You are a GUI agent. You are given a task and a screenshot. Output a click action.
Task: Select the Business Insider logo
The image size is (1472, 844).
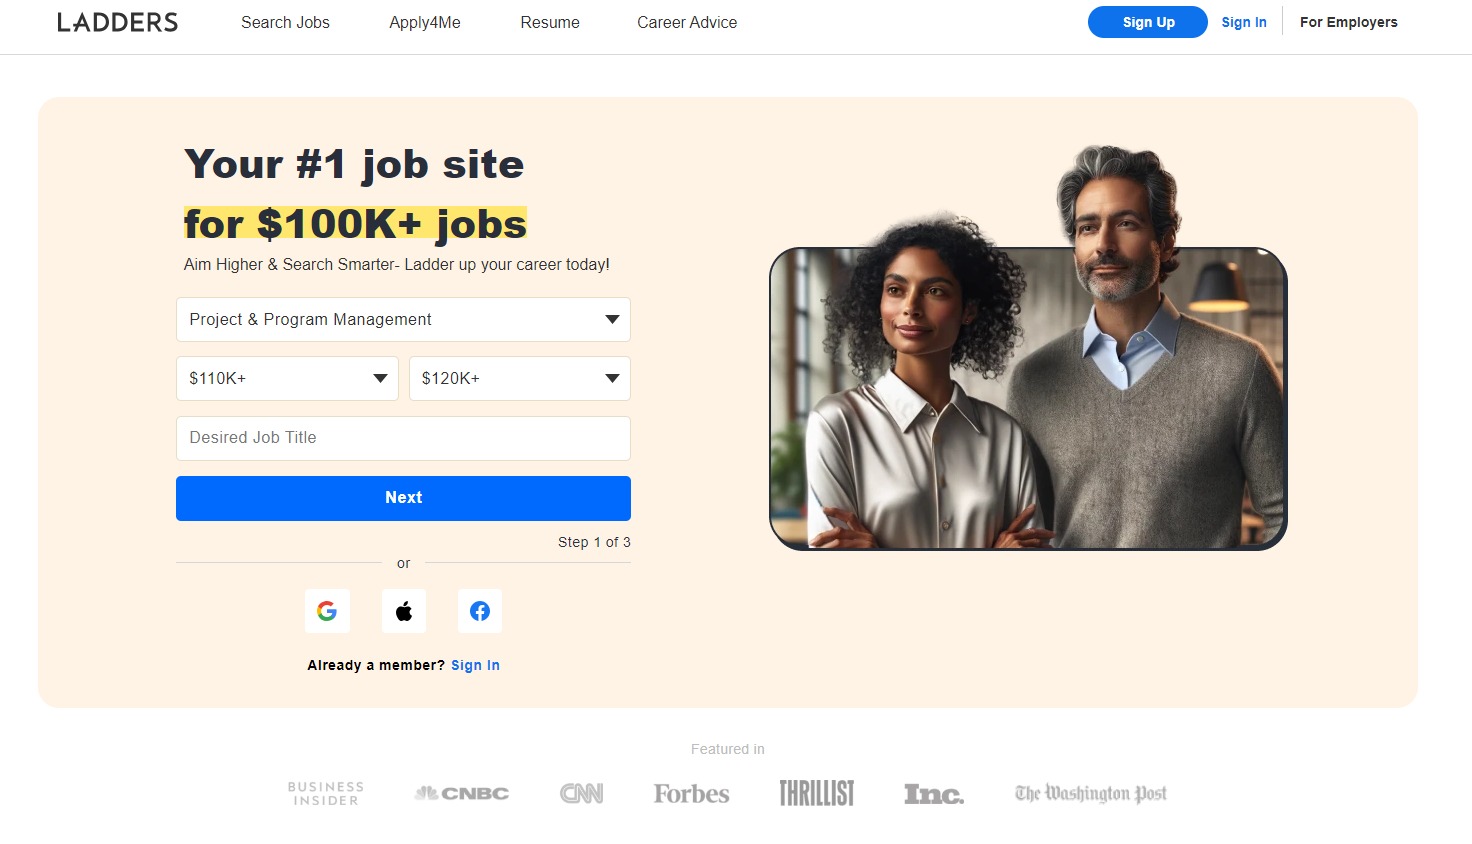325,792
